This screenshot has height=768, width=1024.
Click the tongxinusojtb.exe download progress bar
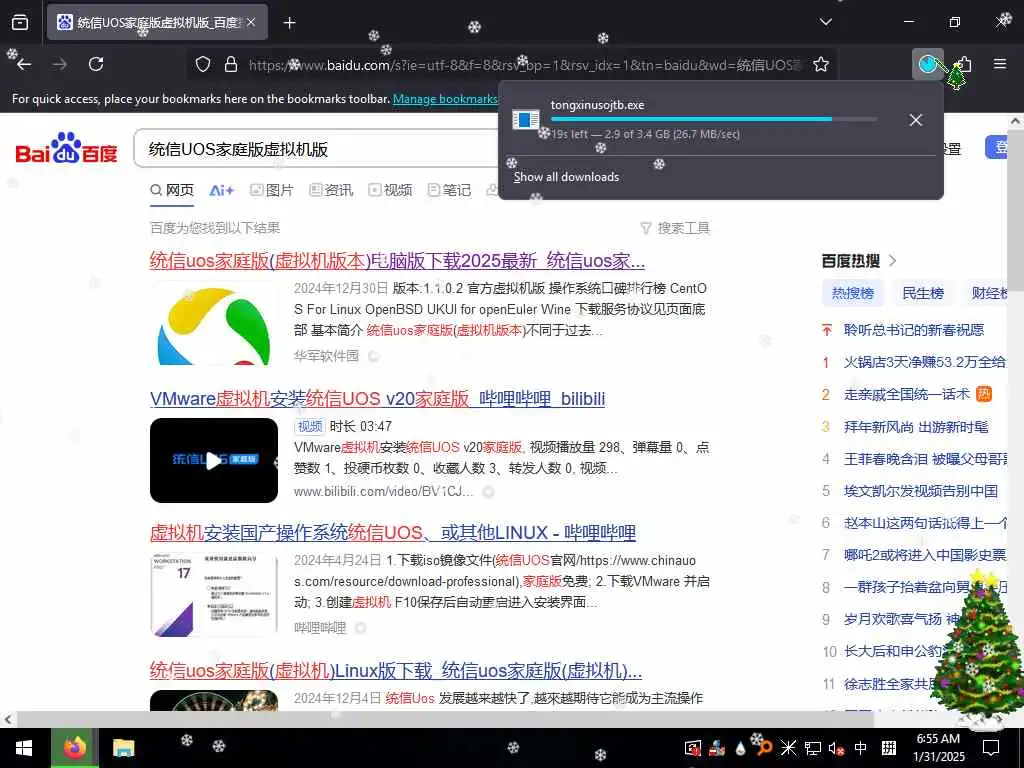coord(714,119)
